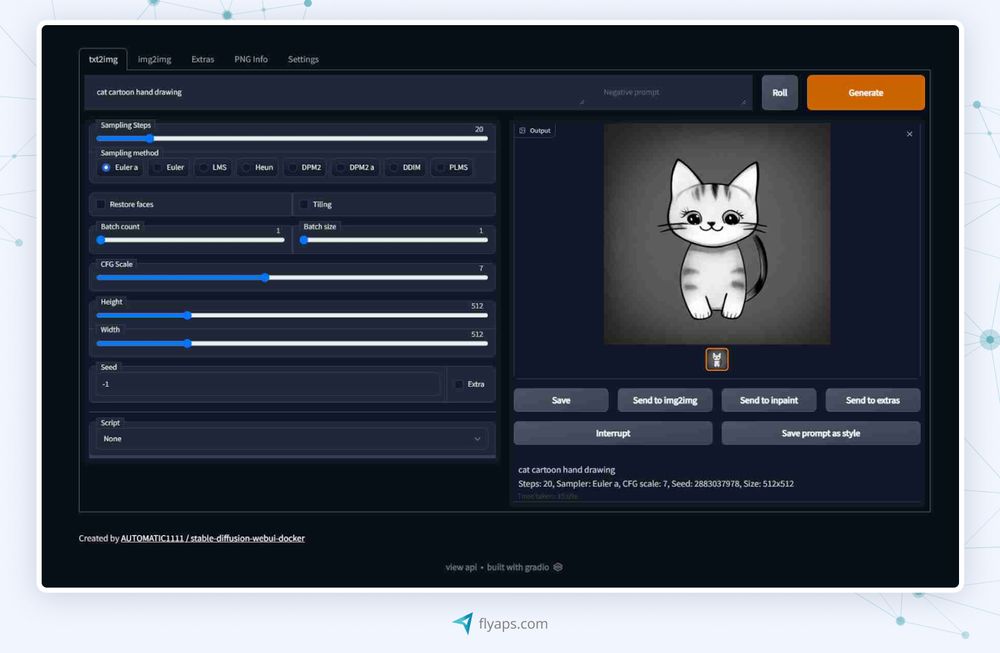Viewport: 1000px width, 653px height.
Task: Choose the DDIM sampling method
Action: click(395, 168)
